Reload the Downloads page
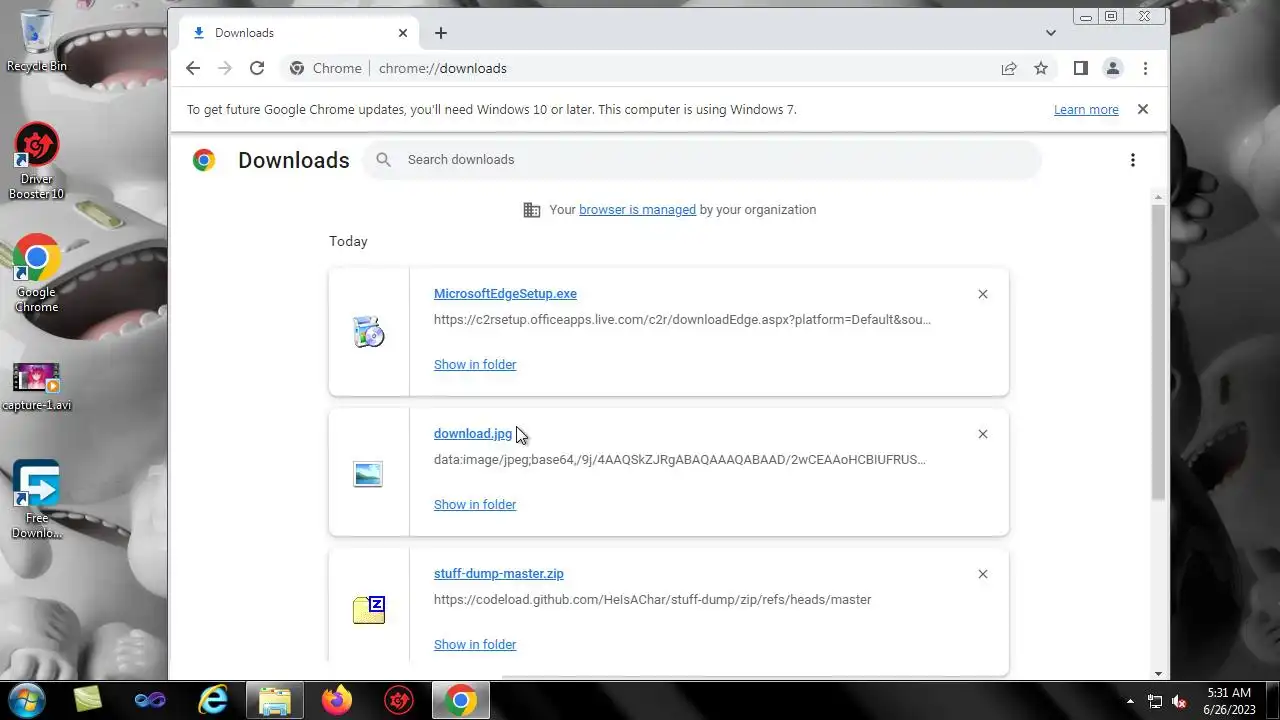Image resolution: width=1280 pixels, height=720 pixels. pos(257,68)
